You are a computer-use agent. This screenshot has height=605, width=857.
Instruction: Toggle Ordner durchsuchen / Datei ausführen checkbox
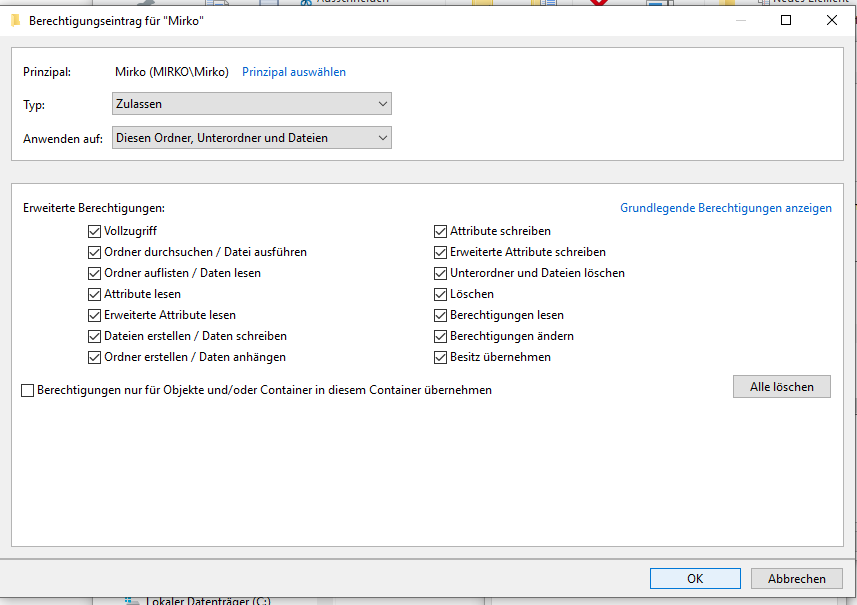coord(95,252)
